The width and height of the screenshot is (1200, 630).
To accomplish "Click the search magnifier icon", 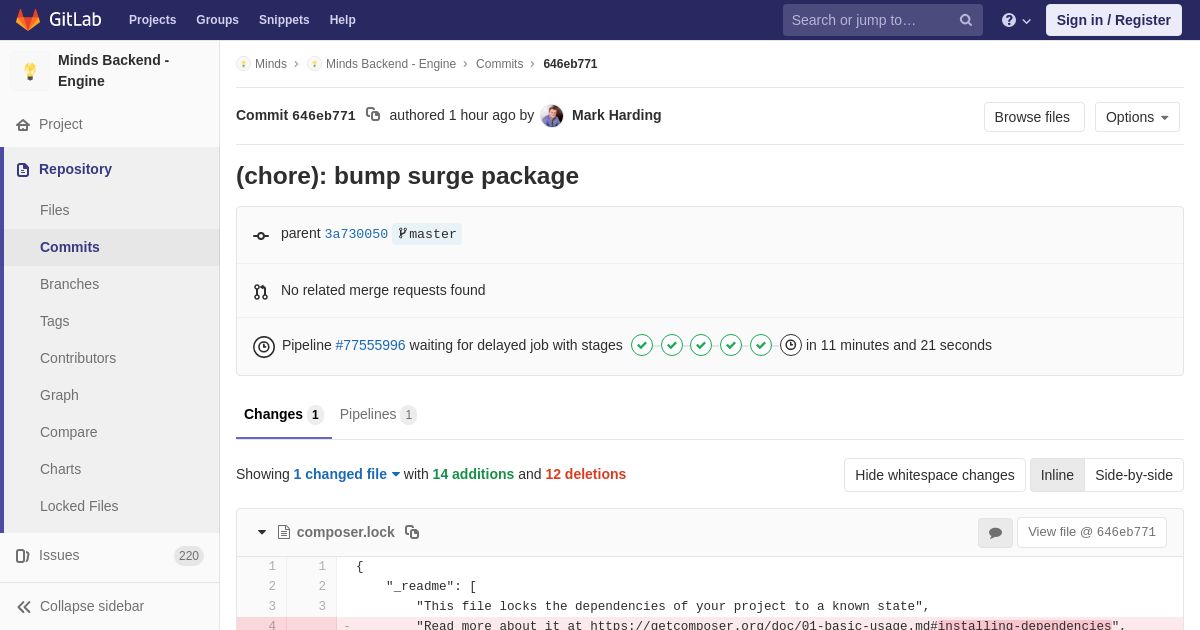I will [x=966, y=20].
